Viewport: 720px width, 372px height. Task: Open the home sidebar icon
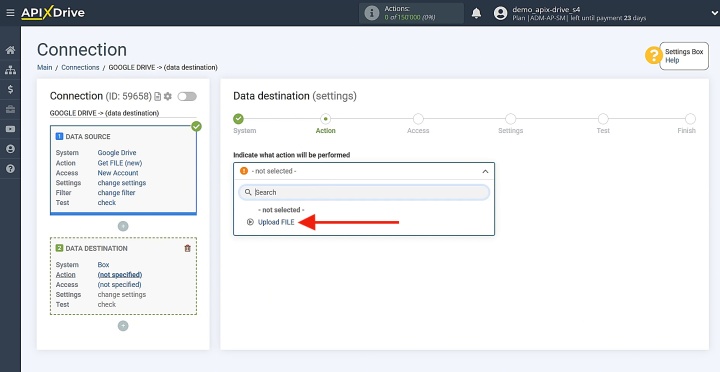click(10, 50)
